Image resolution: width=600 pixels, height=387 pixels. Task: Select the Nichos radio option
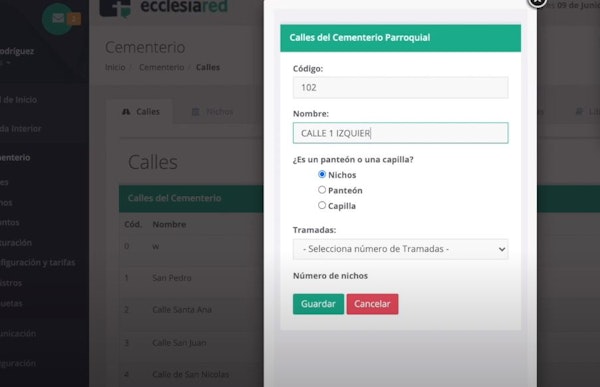pos(322,175)
